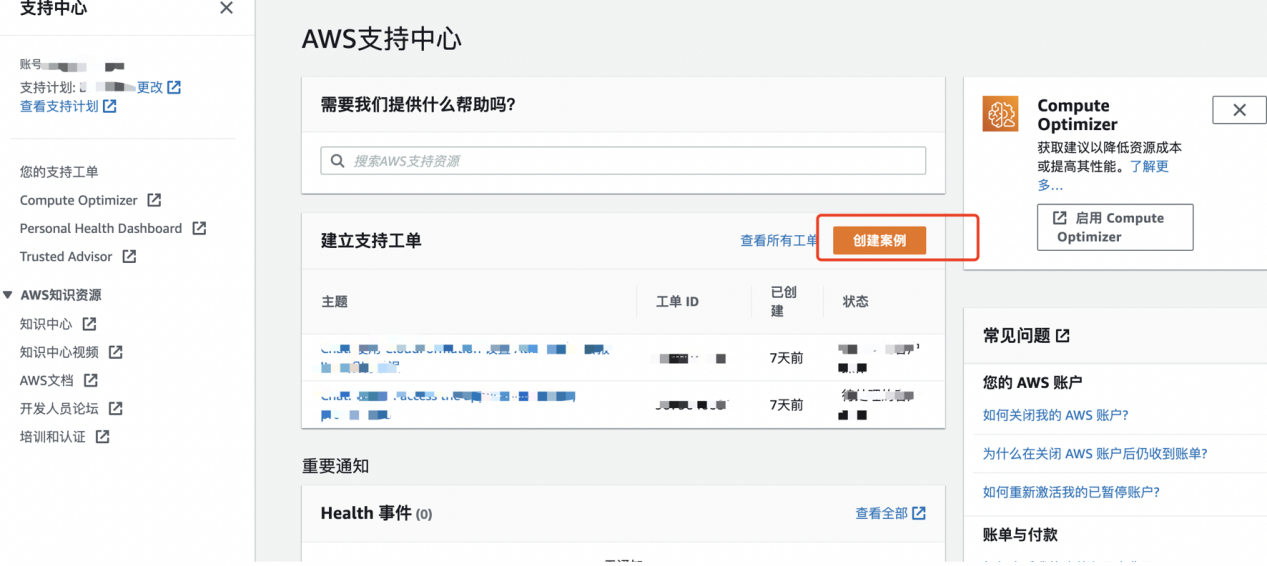The width and height of the screenshot is (1267, 566).
Task: Go to 您的支持工单
Action: [59, 172]
